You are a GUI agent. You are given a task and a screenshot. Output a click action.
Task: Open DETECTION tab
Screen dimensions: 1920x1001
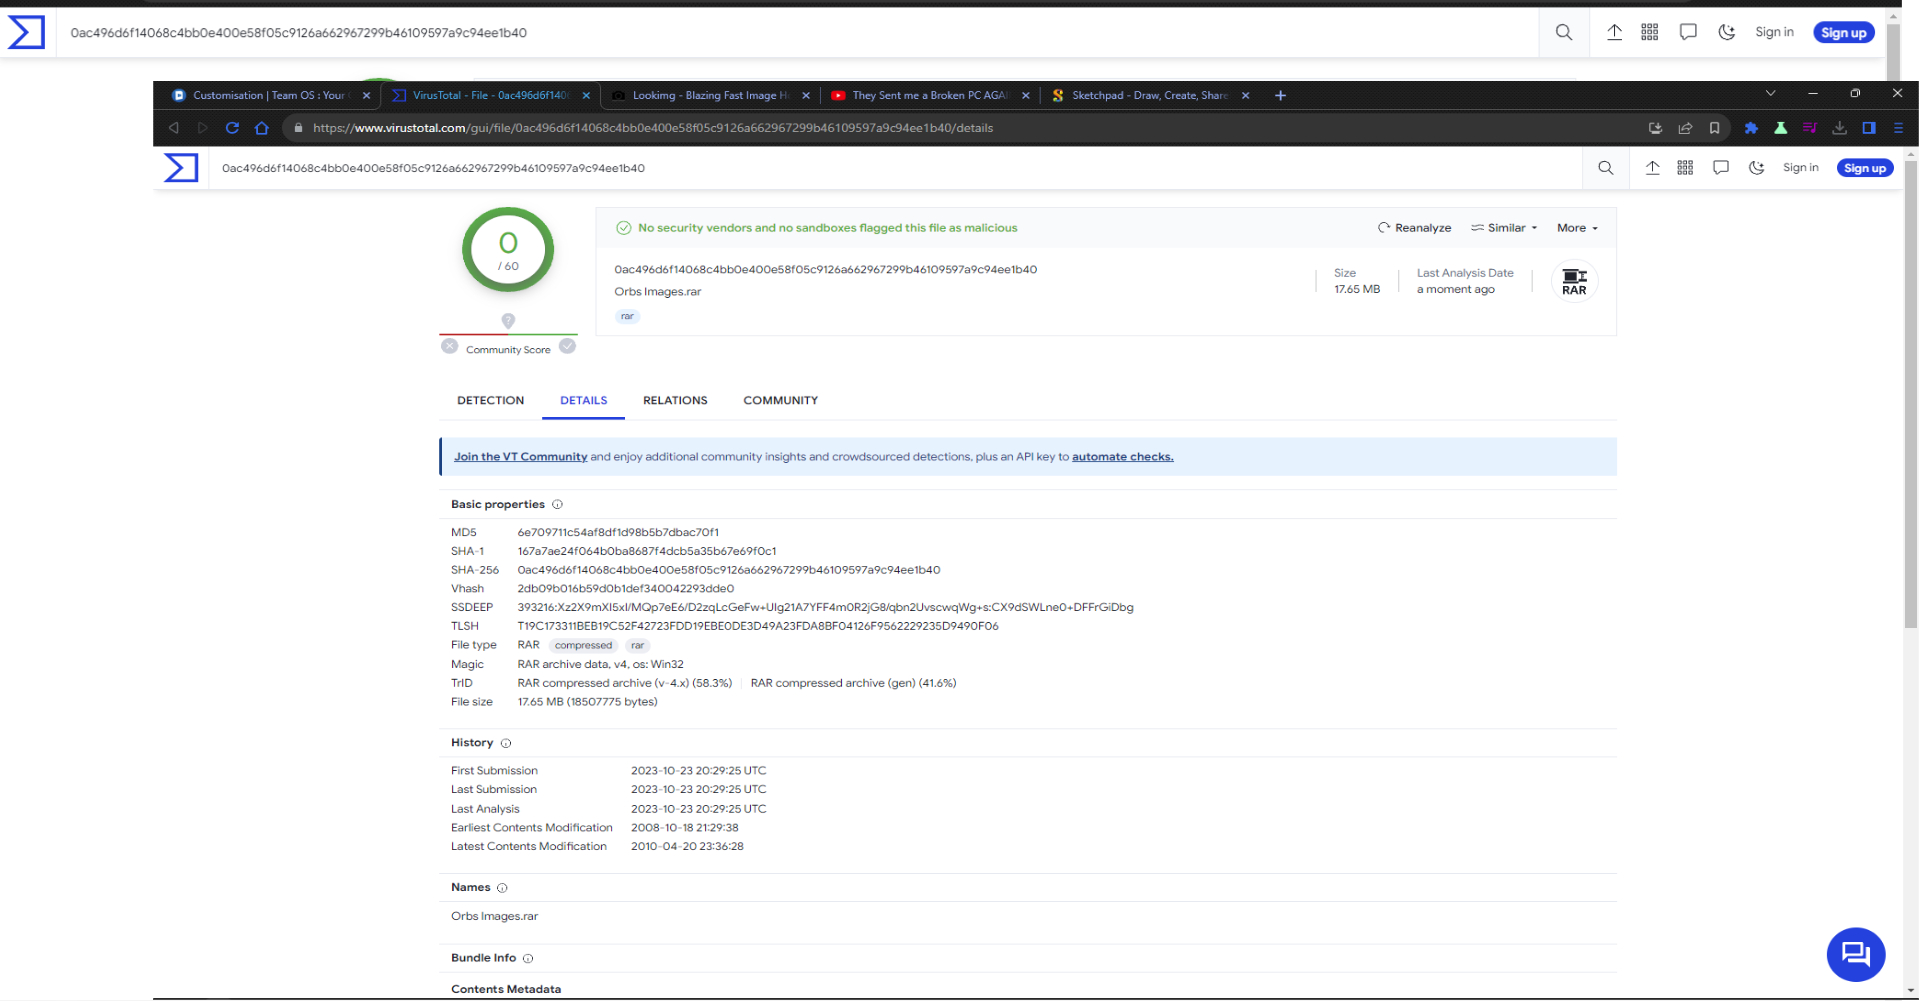(x=490, y=400)
